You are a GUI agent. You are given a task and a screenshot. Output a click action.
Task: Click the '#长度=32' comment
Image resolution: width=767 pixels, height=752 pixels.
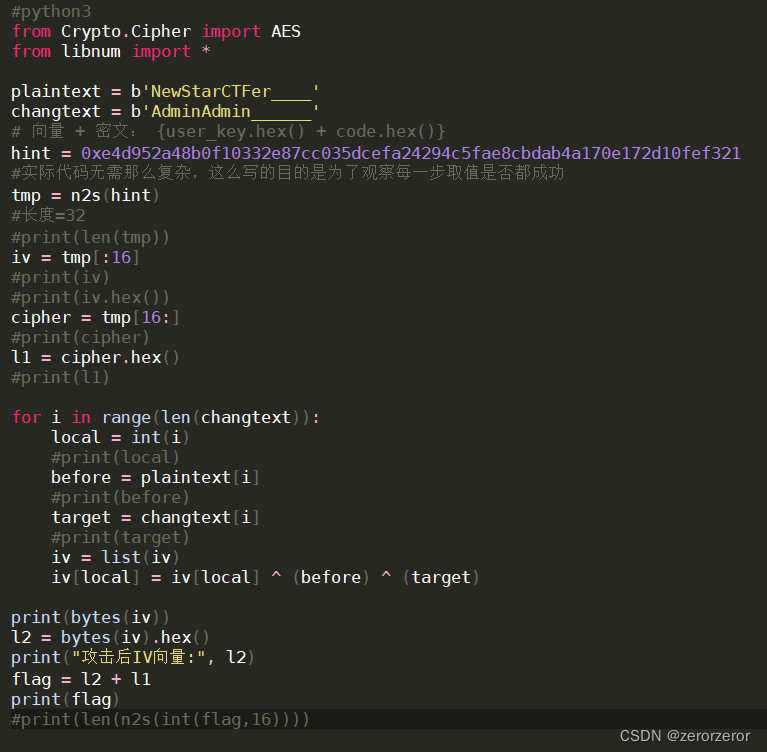tap(48, 215)
